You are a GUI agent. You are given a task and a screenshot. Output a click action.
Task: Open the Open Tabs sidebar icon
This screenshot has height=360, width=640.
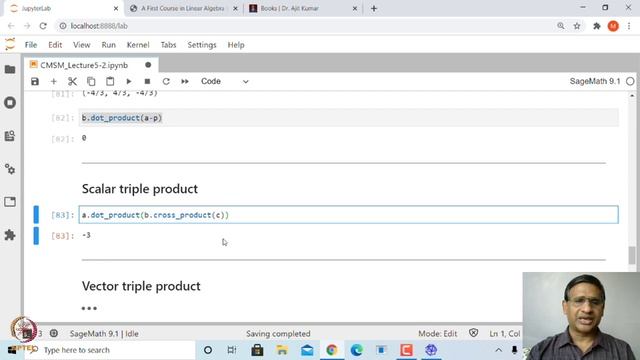[x=10, y=202]
